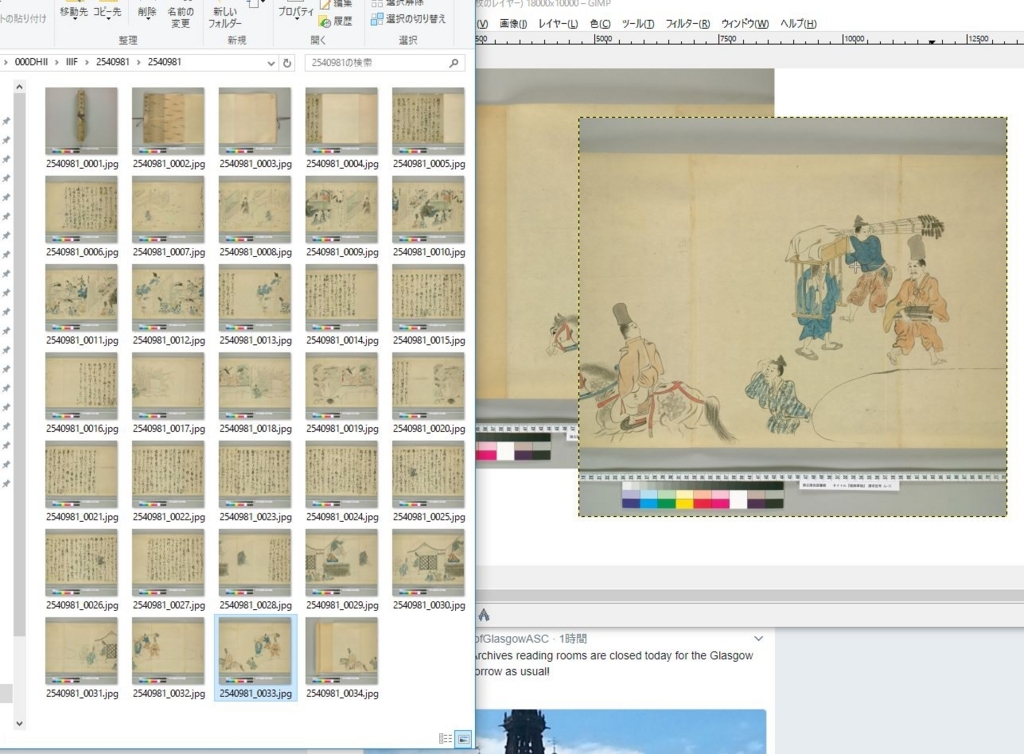Select thumbnail 2540981_0002.jpg
Viewport: 1024px width, 754px height.
click(168, 121)
